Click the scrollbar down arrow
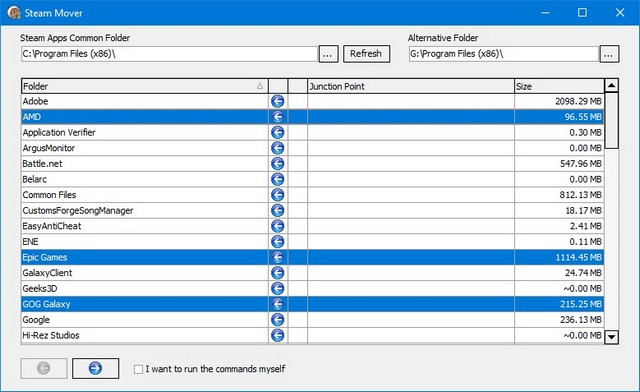The width and height of the screenshot is (640, 392). click(611, 337)
